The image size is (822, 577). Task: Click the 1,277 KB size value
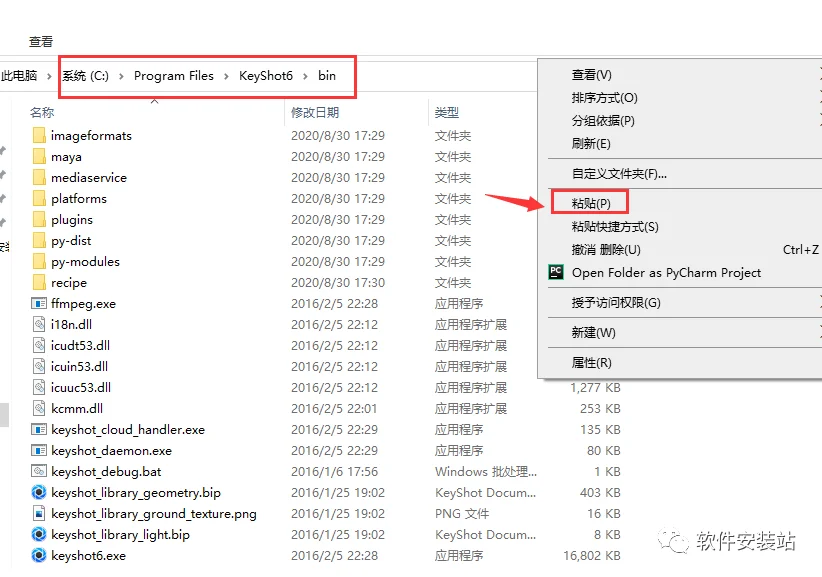click(x=595, y=387)
